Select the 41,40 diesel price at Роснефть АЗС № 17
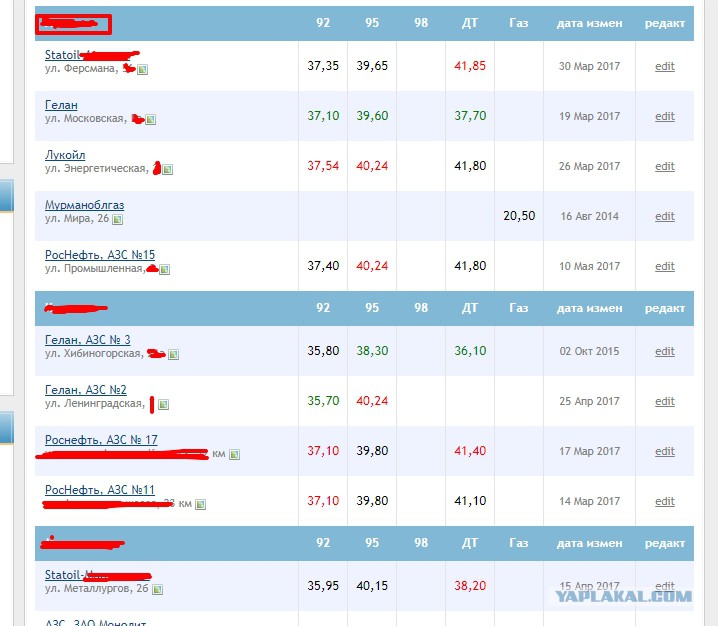Image resolution: width=718 pixels, height=626 pixels. (470, 451)
